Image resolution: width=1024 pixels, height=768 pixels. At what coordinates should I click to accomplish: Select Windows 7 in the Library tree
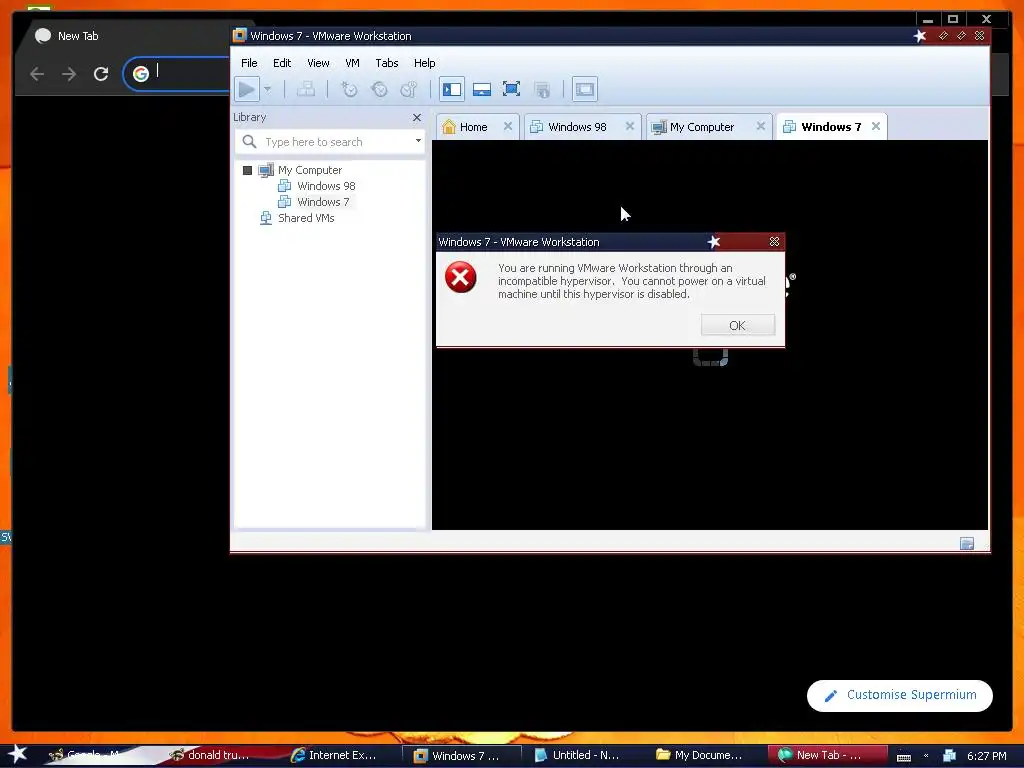pyautogui.click(x=323, y=202)
